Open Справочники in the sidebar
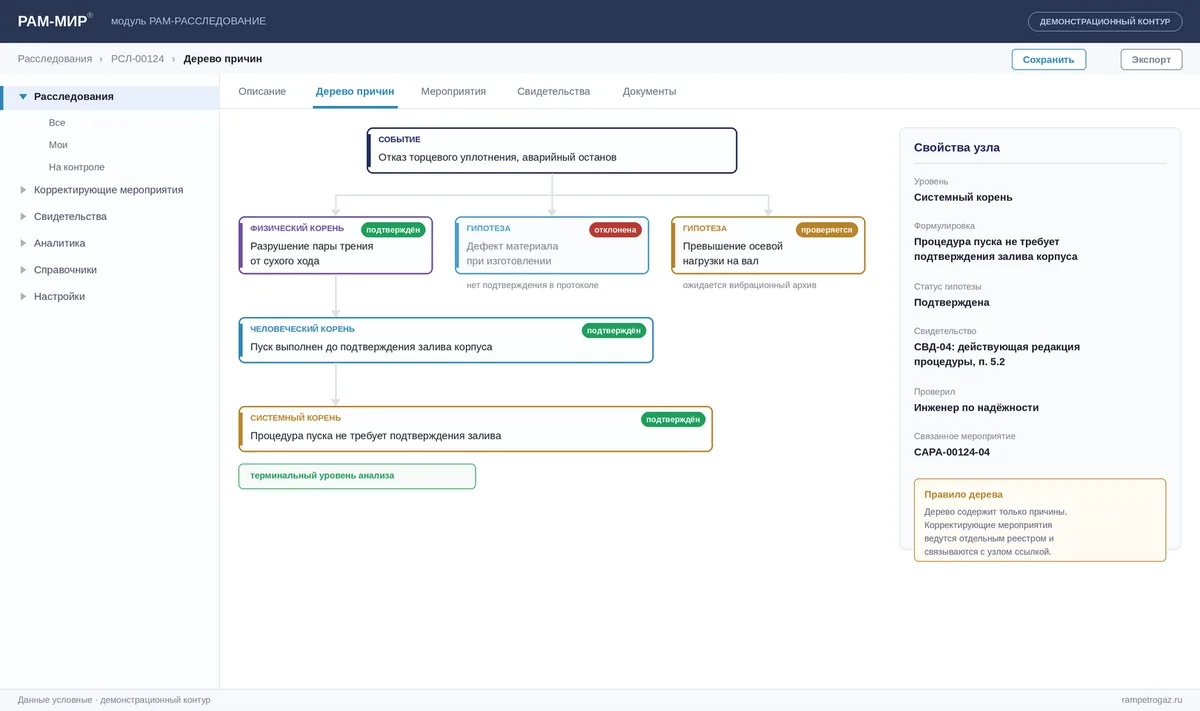Screen dimensions: 1200x711 pyautogui.click(x=66, y=270)
